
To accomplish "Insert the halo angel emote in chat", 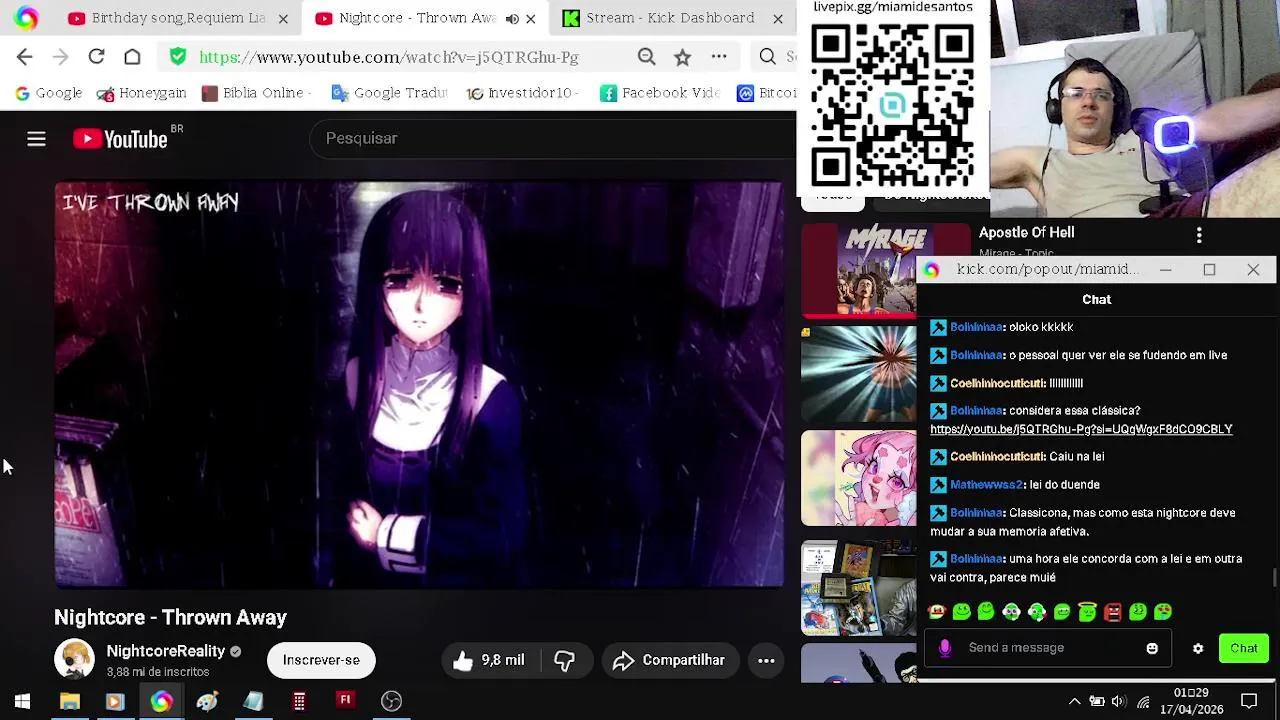I will [x=1087, y=612].
